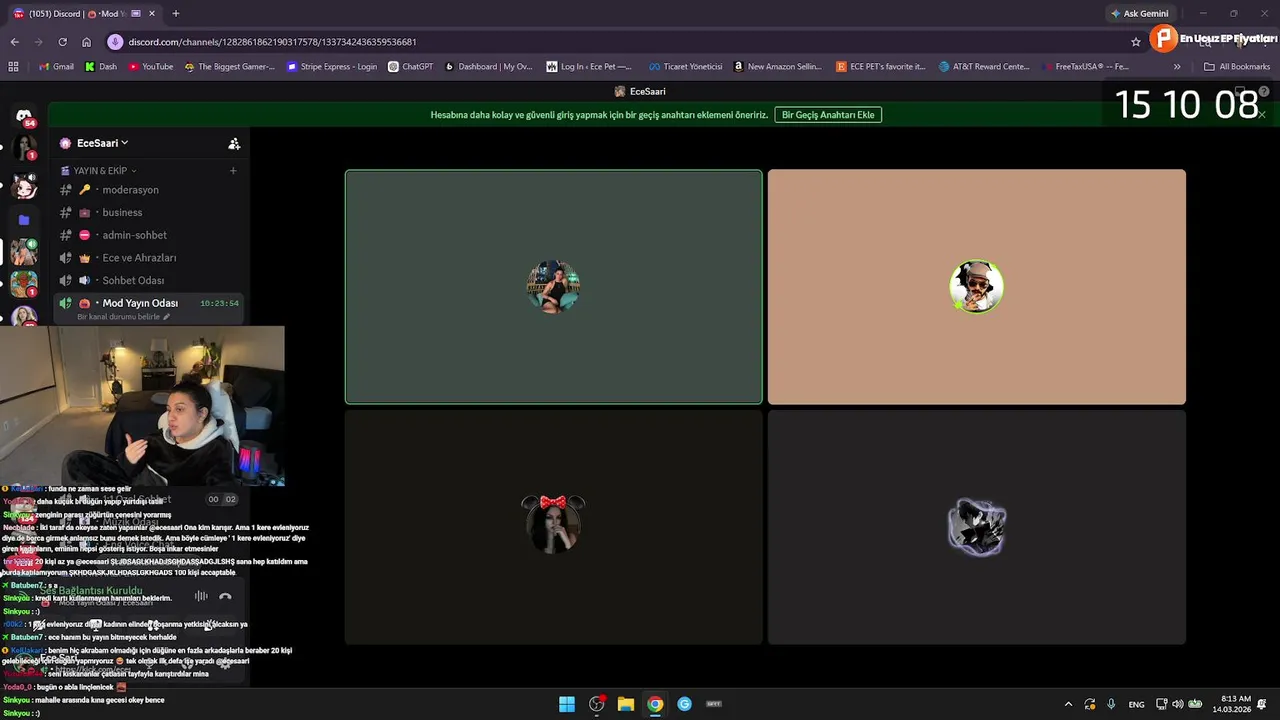The width and height of the screenshot is (1280, 720).
Task: Select the participant tile with red bow avatar
Action: click(553, 527)
